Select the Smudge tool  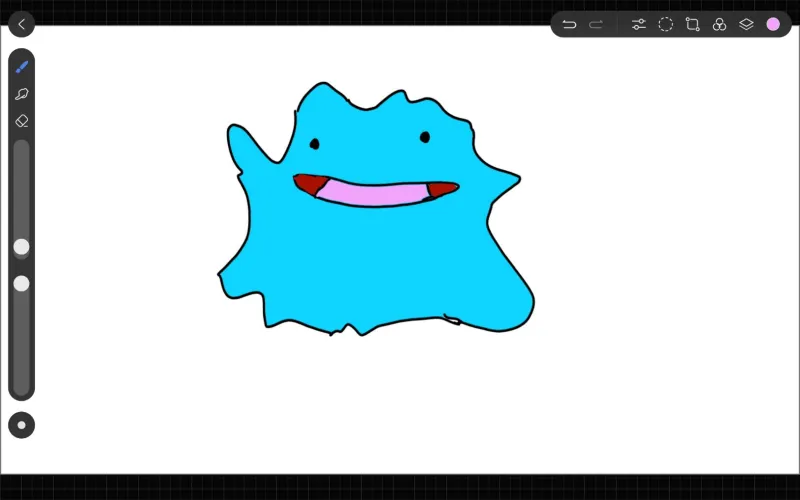point(21,94)
